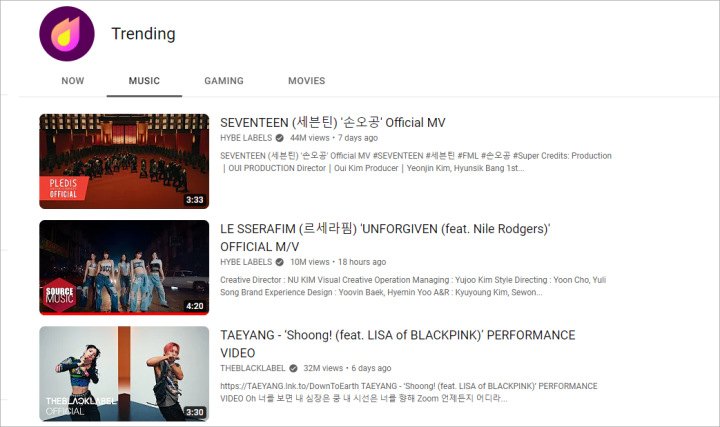Screen dimensions: 720x427
Task: Switch to the NOW tab
Action: click(x=73, y=81)
